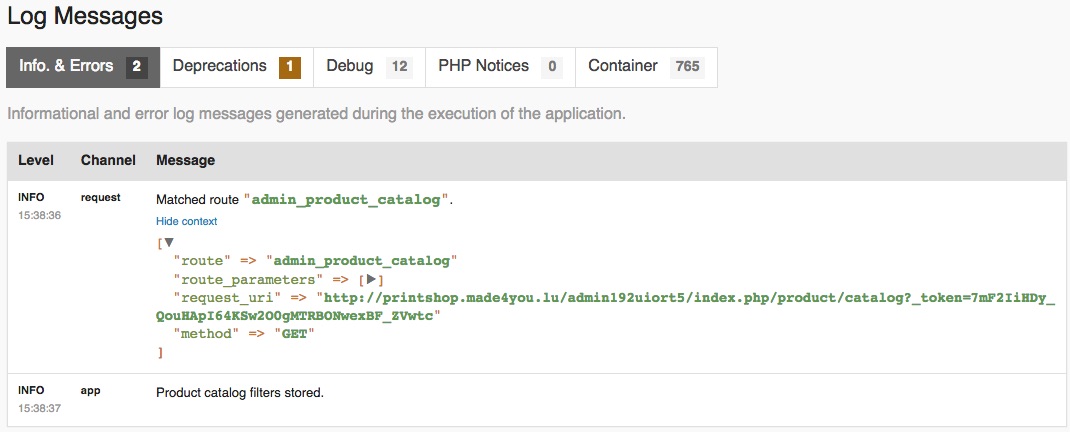Click the Hide context link
This screenshot has height=432, width=1070.
point(186,221)
